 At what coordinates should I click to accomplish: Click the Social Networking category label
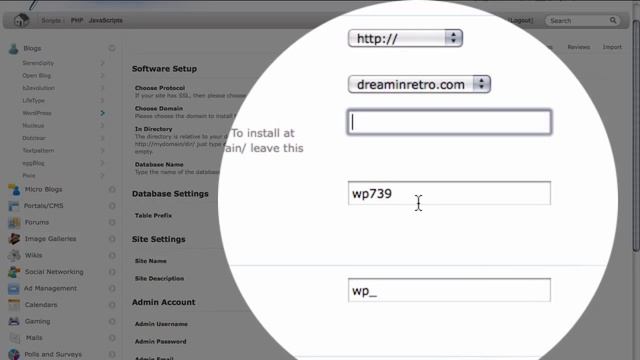(x=54, y=272)
